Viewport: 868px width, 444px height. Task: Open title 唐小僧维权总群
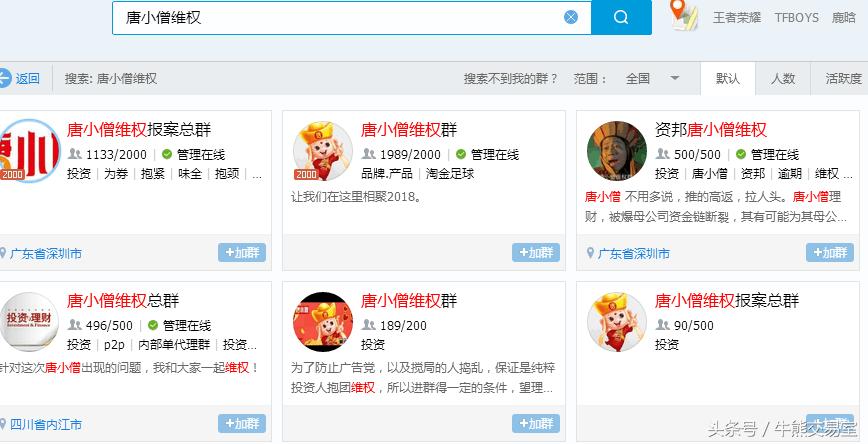[123, 301]
